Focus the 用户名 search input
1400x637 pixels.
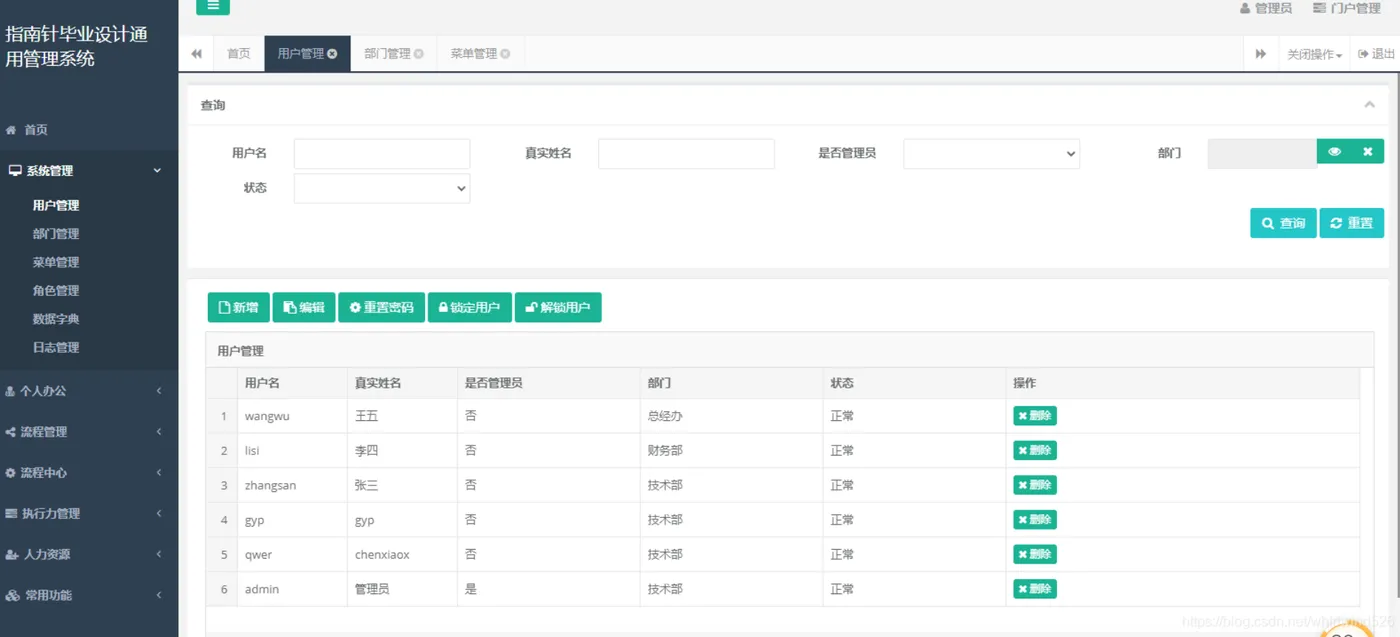382,153
